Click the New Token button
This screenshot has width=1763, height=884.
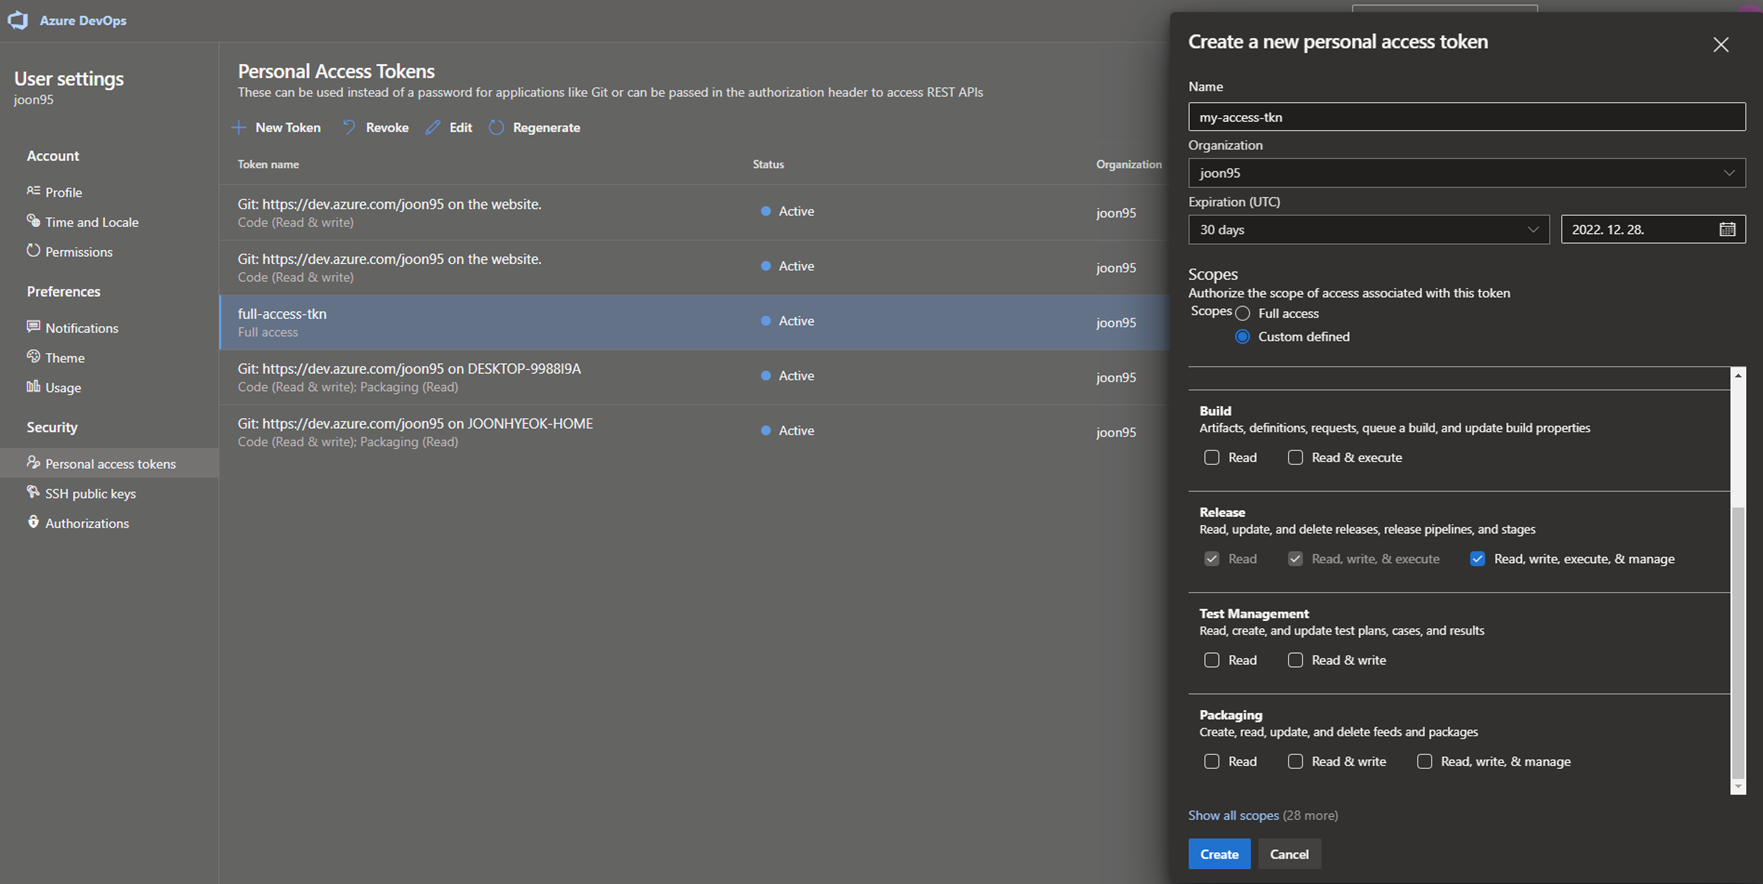click(276, 127)
